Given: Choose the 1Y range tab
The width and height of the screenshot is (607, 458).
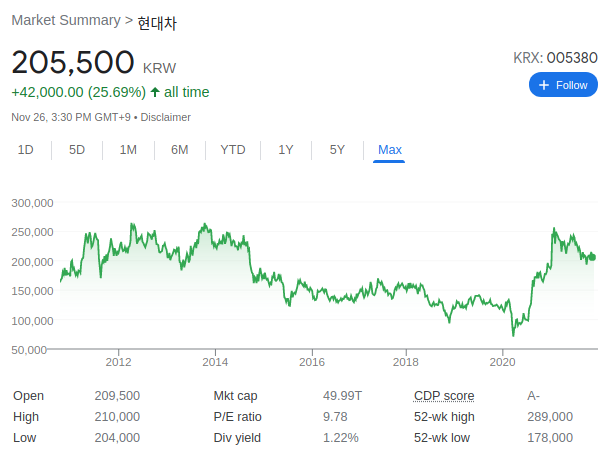Looking at the screenshot, I should (x=286, y=149).
